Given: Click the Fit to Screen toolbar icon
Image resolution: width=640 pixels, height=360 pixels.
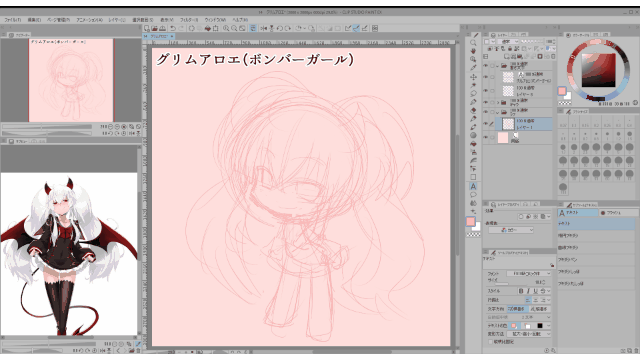Looking at the screenshot, I should (x=242, y=28).
